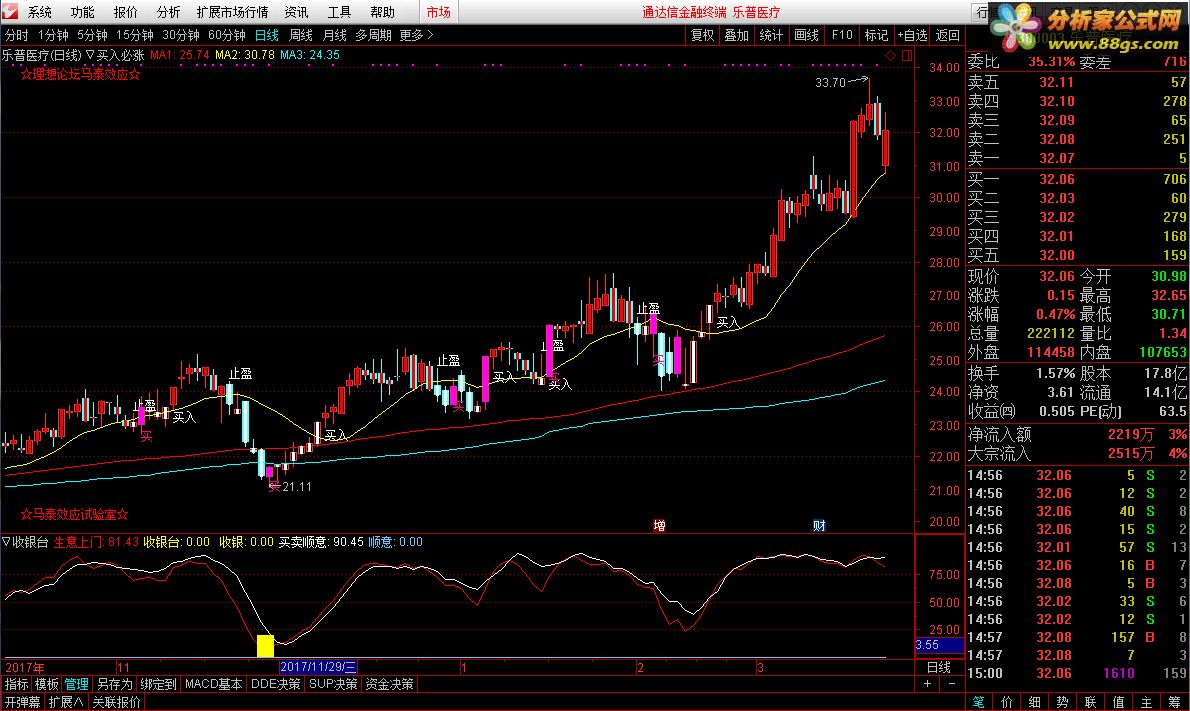1190x711 pixels.
Task: Toggle 开弹幕 bullet comments
Action: (22, 703)
